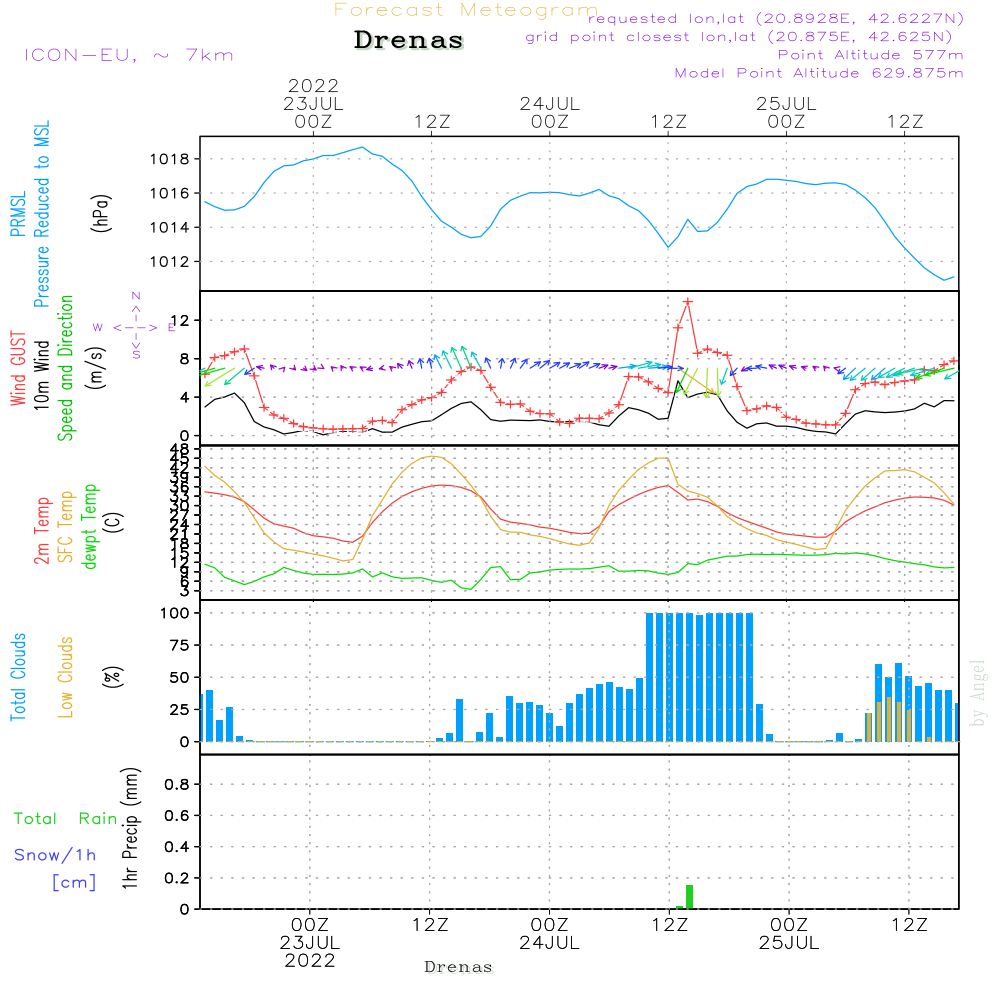Click the '10m Wind' label

click(x=41, y=374)
